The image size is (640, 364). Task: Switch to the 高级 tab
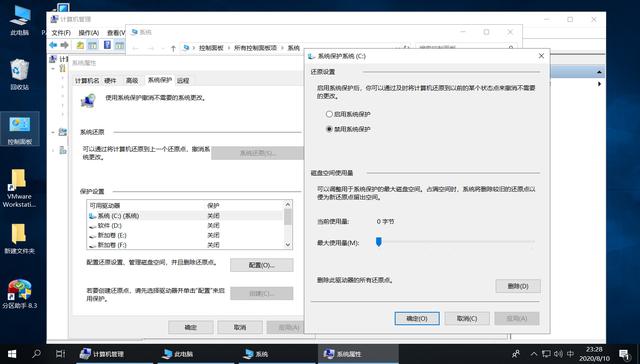[x=132, y=81]
